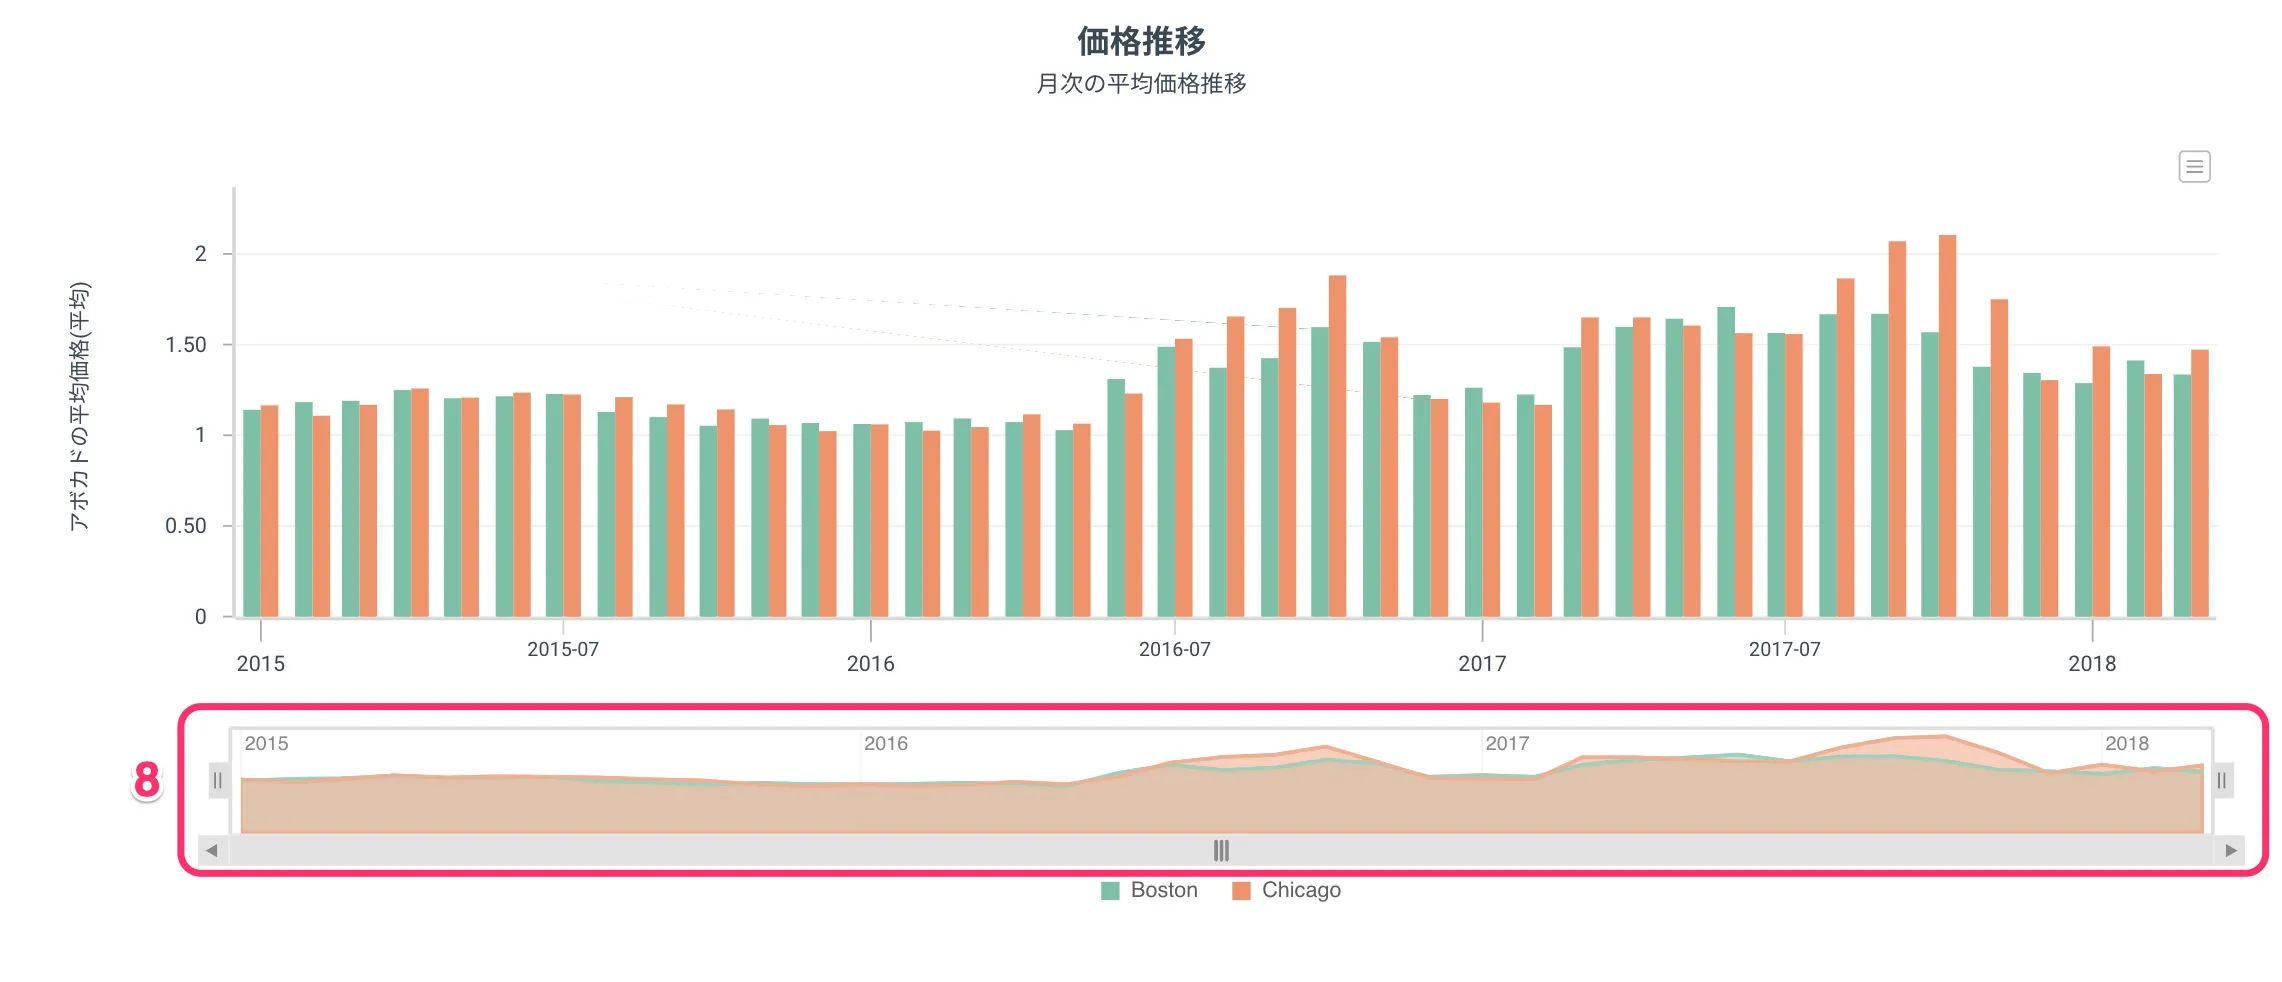Viewport: 2282px width, 982px height.
Task: Click the y-axis value 1.50
Action: point(186,345)
